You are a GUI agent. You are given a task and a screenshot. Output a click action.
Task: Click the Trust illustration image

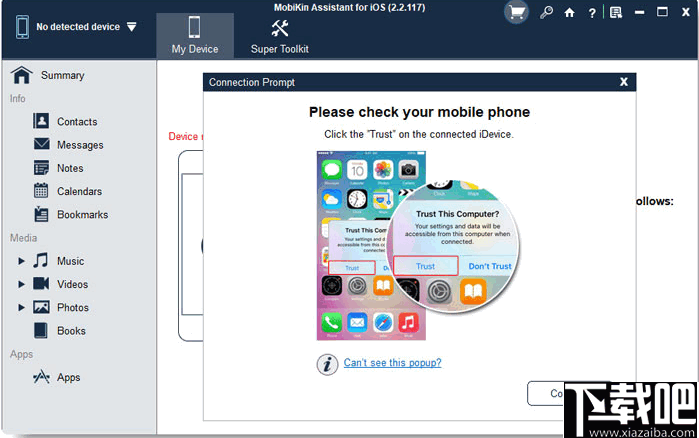(x=418, y=246)
